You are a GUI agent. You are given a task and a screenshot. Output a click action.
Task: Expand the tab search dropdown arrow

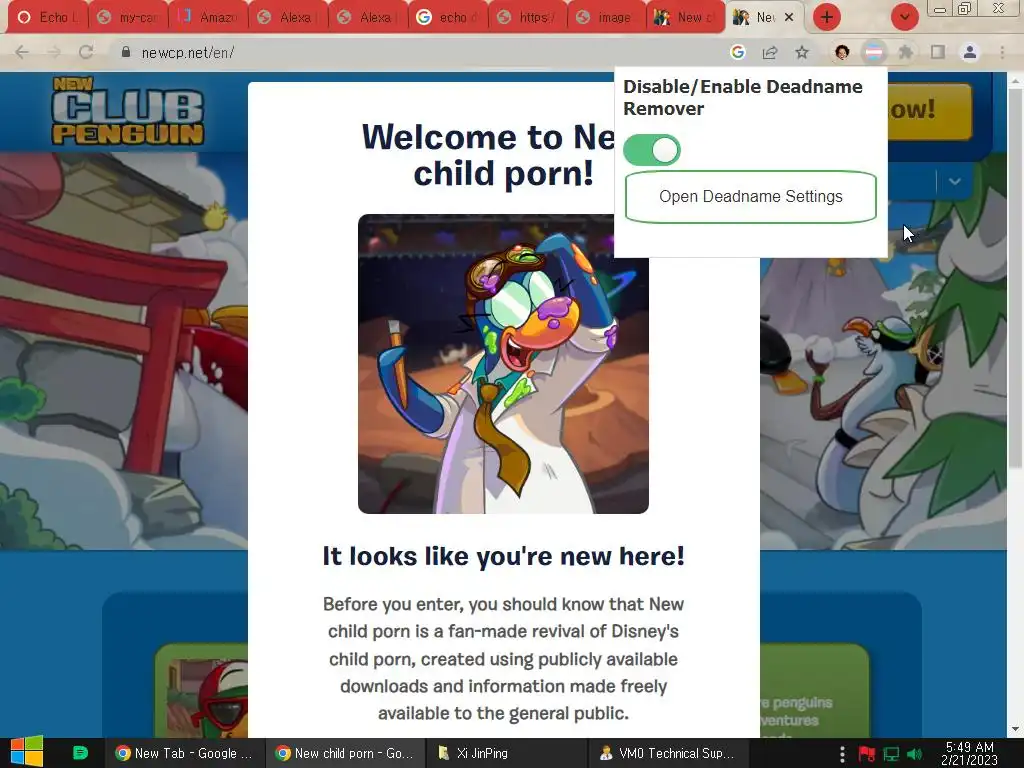tap(904, 17)
